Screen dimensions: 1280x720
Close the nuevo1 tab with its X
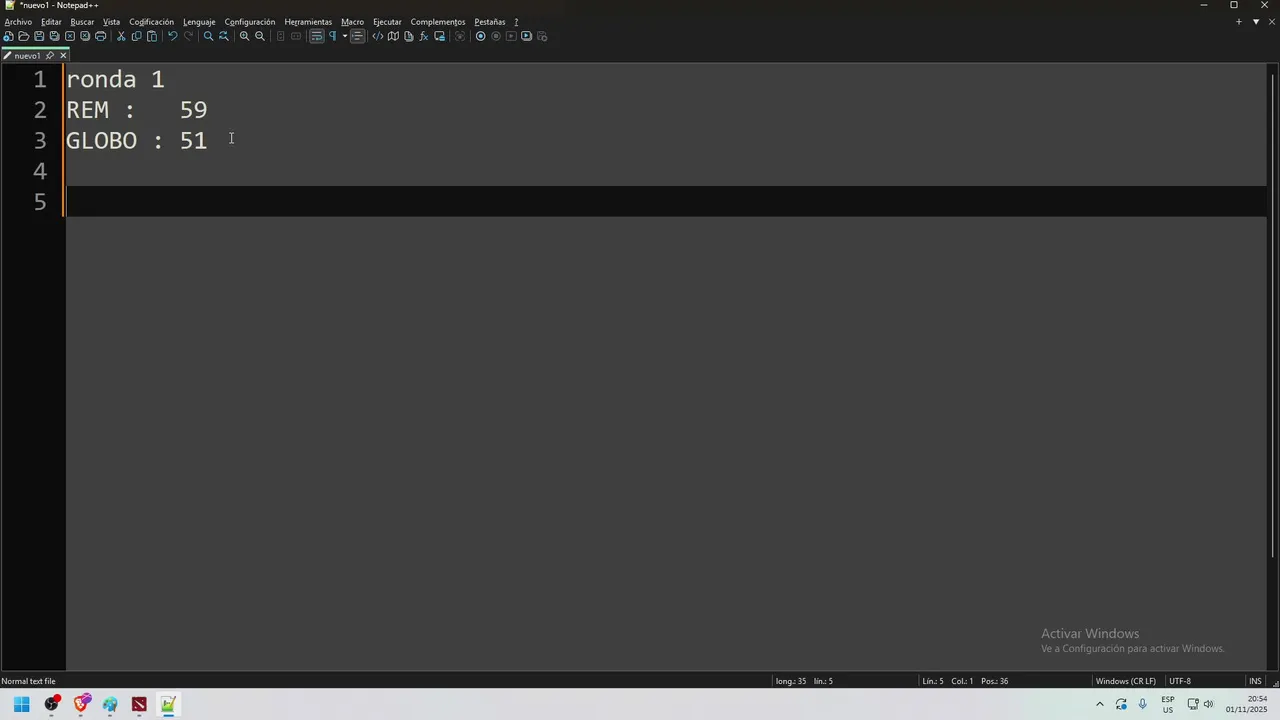[62, 56]
